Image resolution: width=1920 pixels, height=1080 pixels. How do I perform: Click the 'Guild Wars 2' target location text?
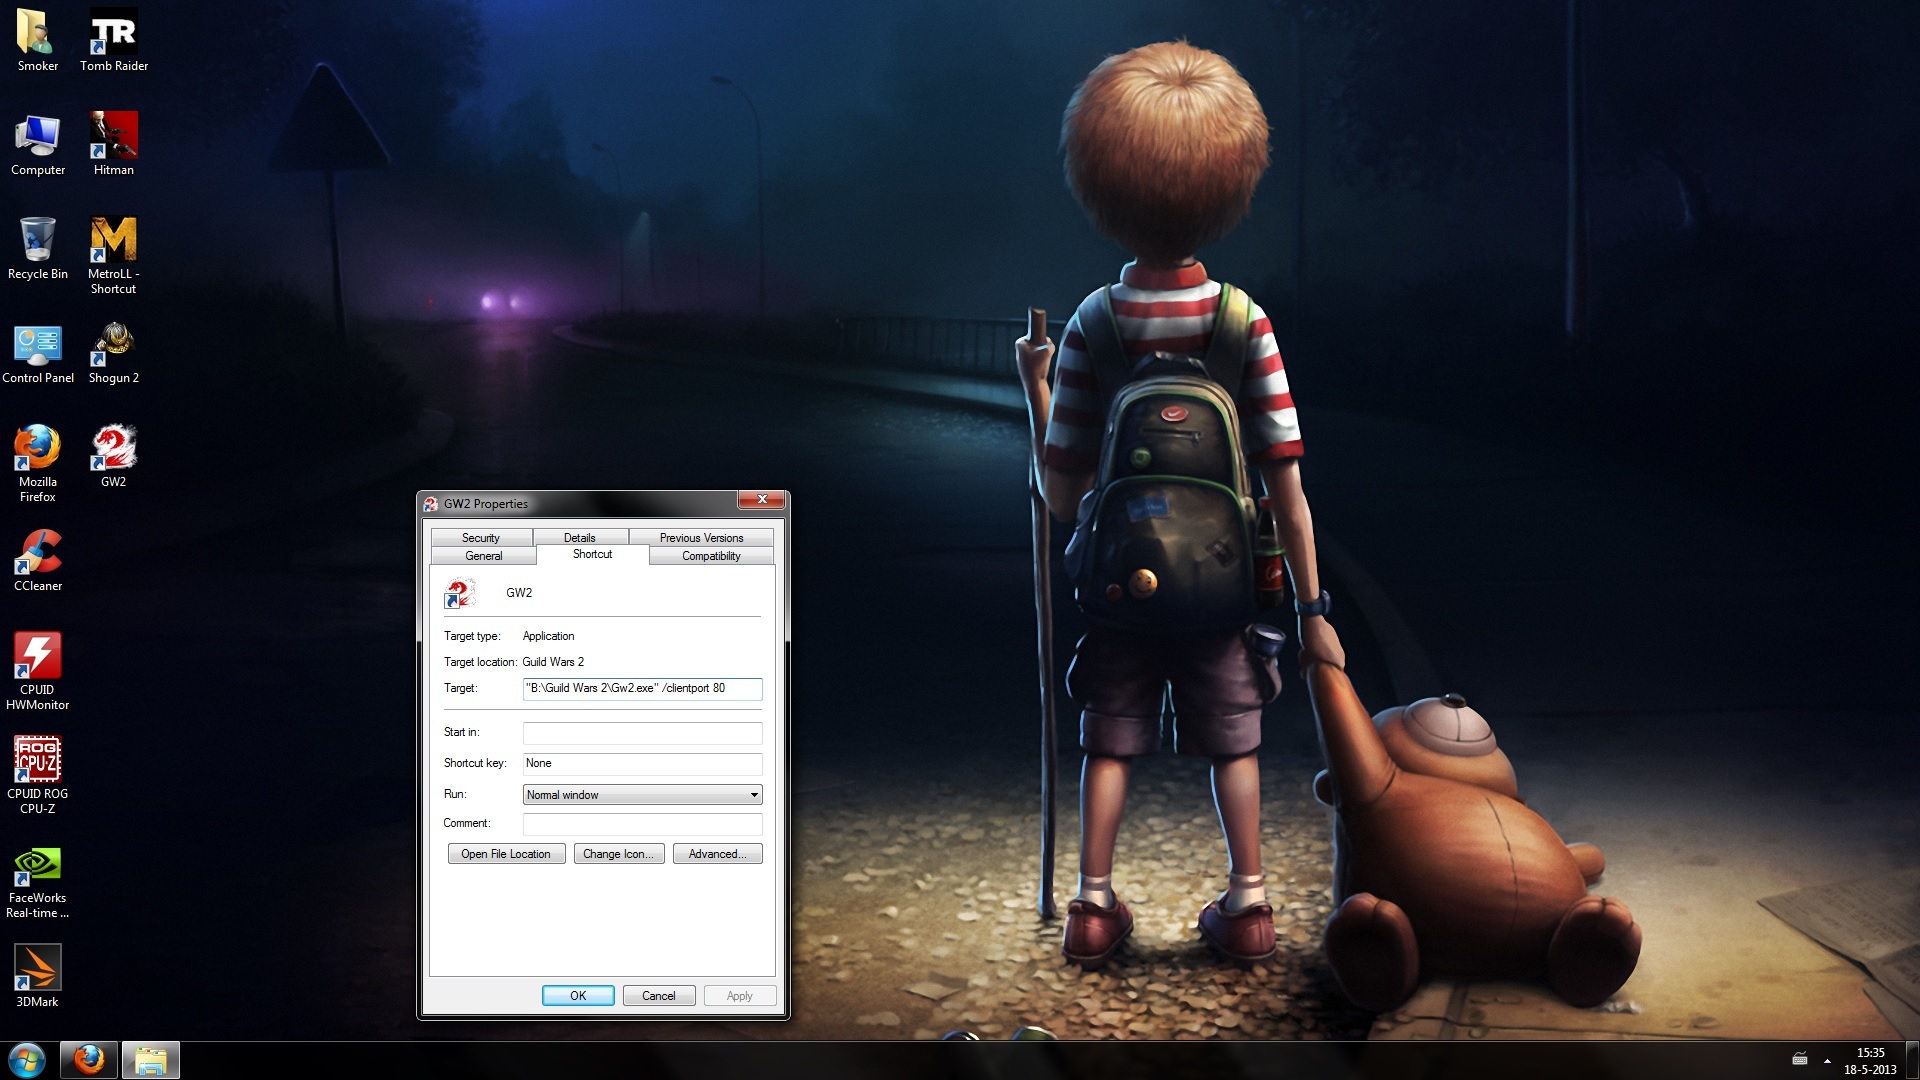point(553,662)
